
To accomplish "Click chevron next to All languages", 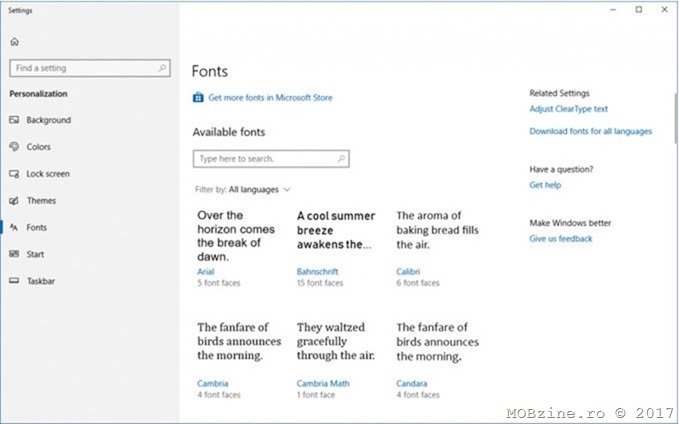I will (287, 189).
